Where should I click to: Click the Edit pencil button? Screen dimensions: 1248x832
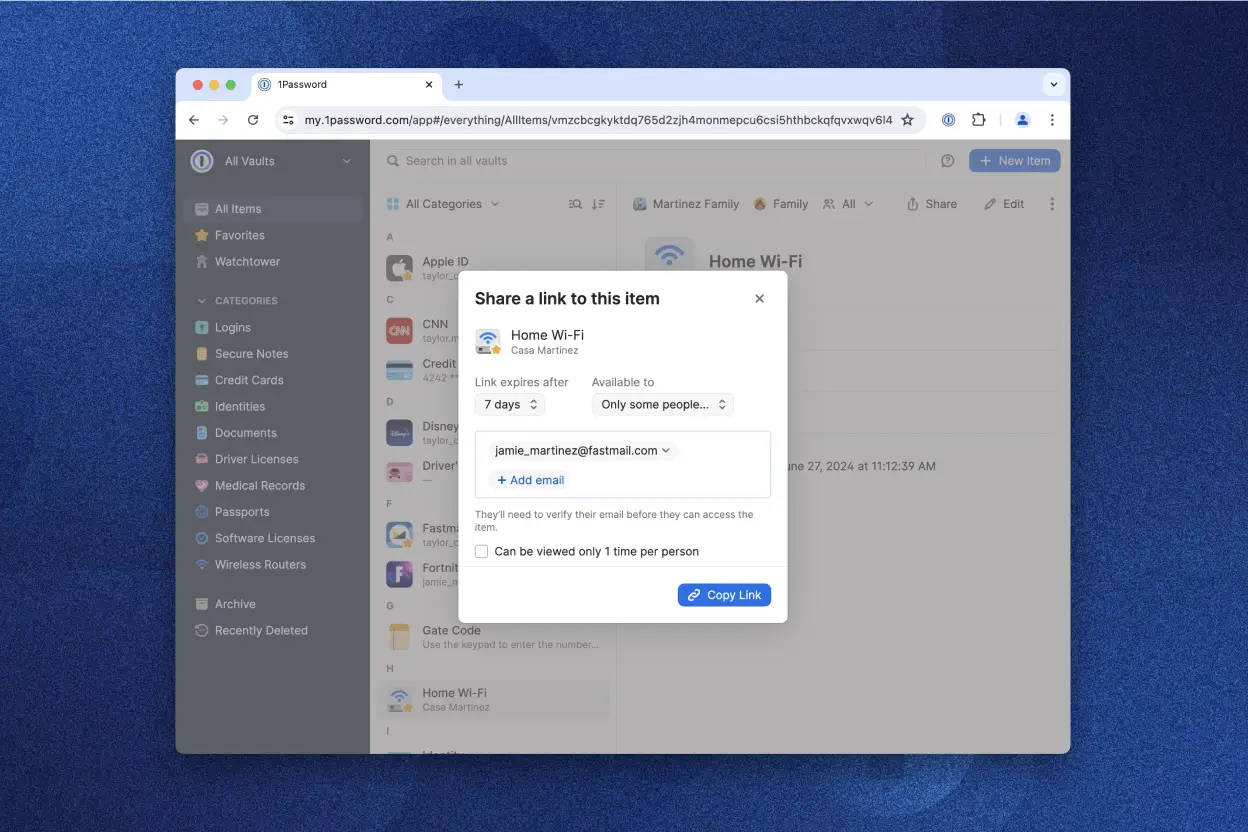point(1004,204)
